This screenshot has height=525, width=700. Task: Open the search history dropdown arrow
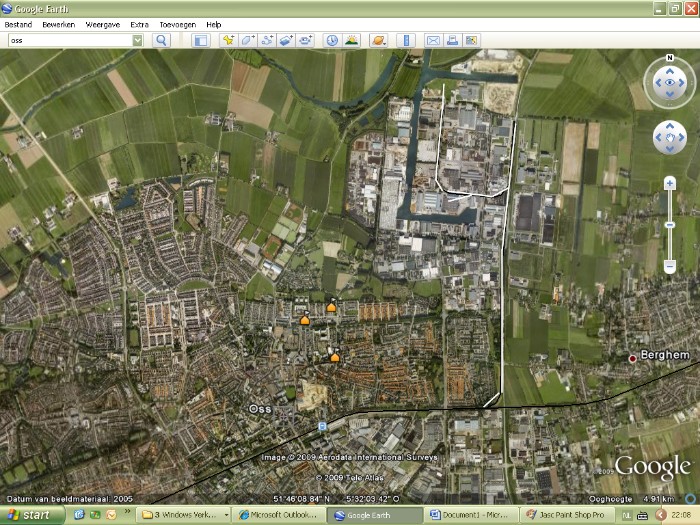point(137,40)
